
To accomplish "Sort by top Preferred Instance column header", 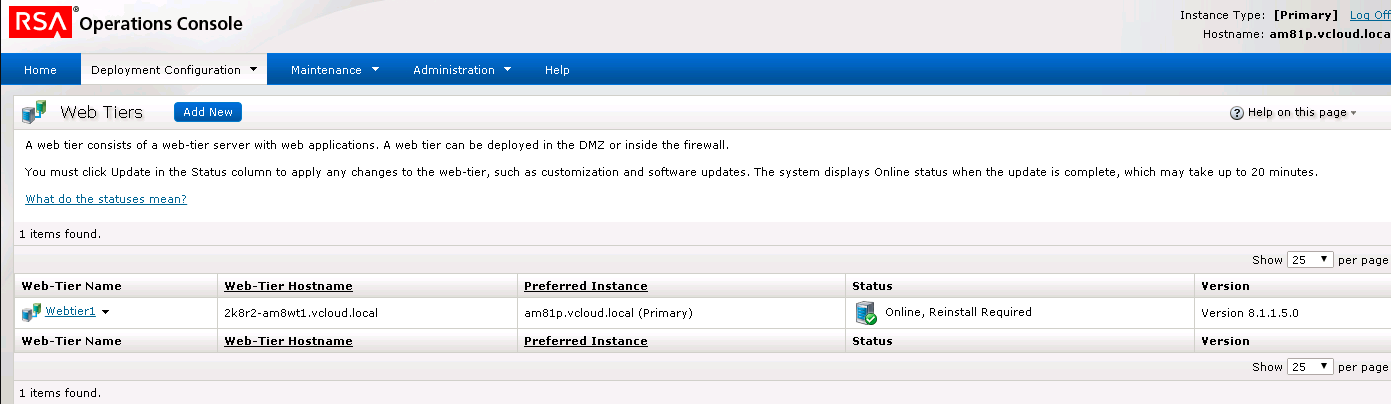I will coord(585,286).
